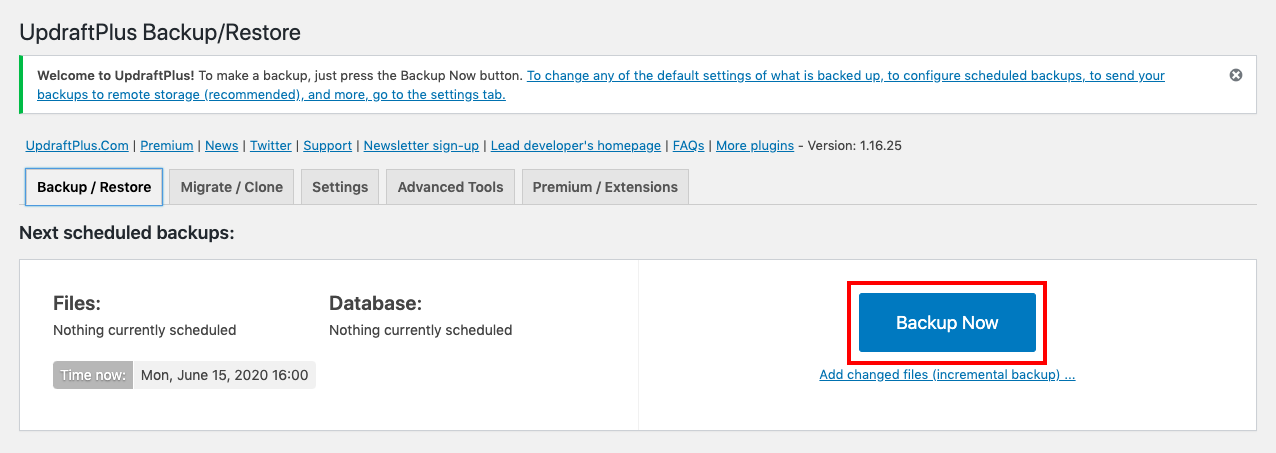Switch to the Migrate / Clone tab
Image resolution: width=1276 pixels, height=453 pixels.
point(232,187)
